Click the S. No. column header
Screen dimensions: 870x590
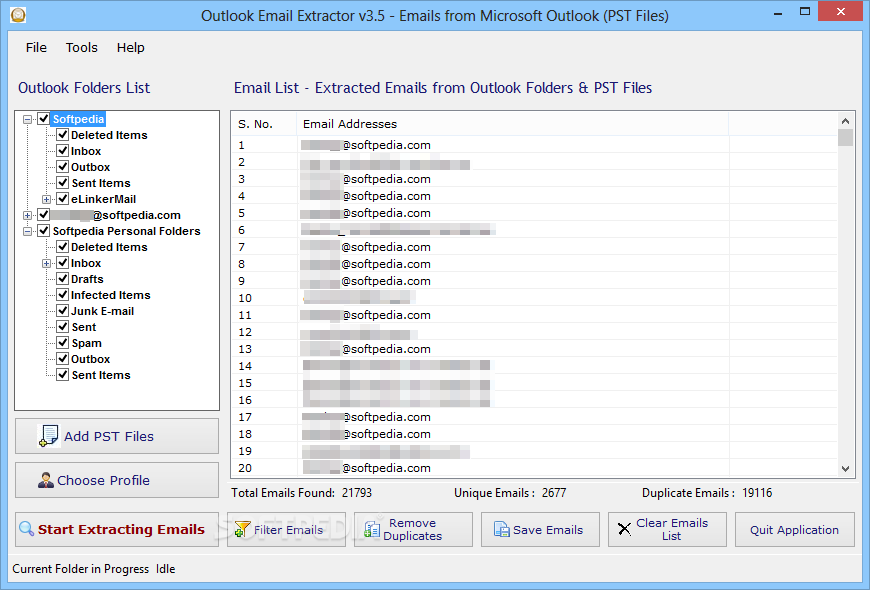[264, 124]
